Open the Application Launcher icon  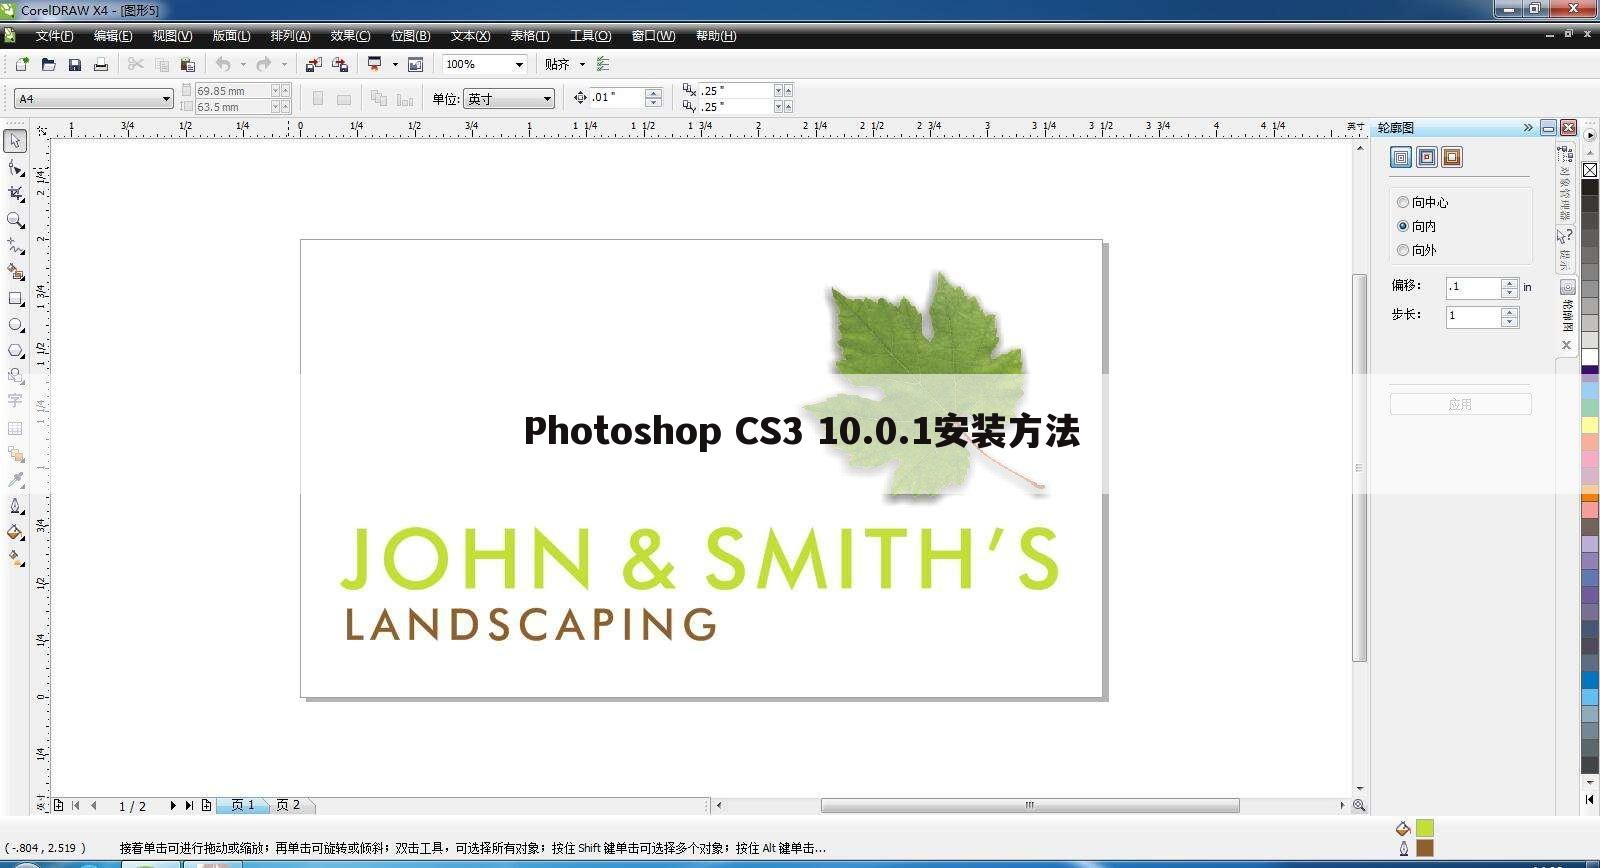click(375, 64)
